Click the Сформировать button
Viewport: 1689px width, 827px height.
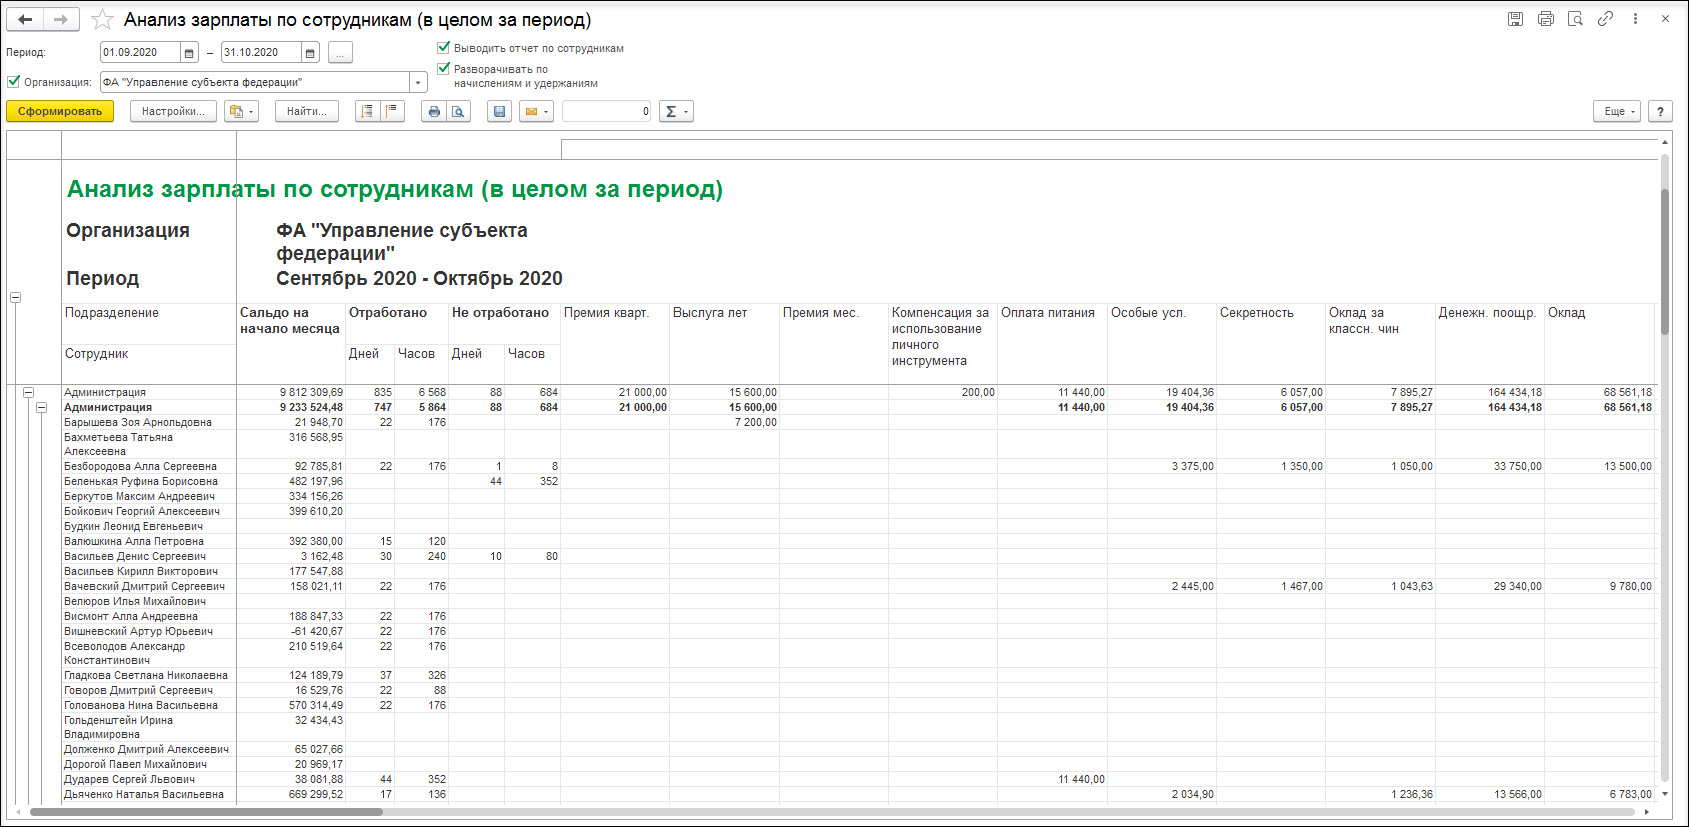(x=60, y=112)
